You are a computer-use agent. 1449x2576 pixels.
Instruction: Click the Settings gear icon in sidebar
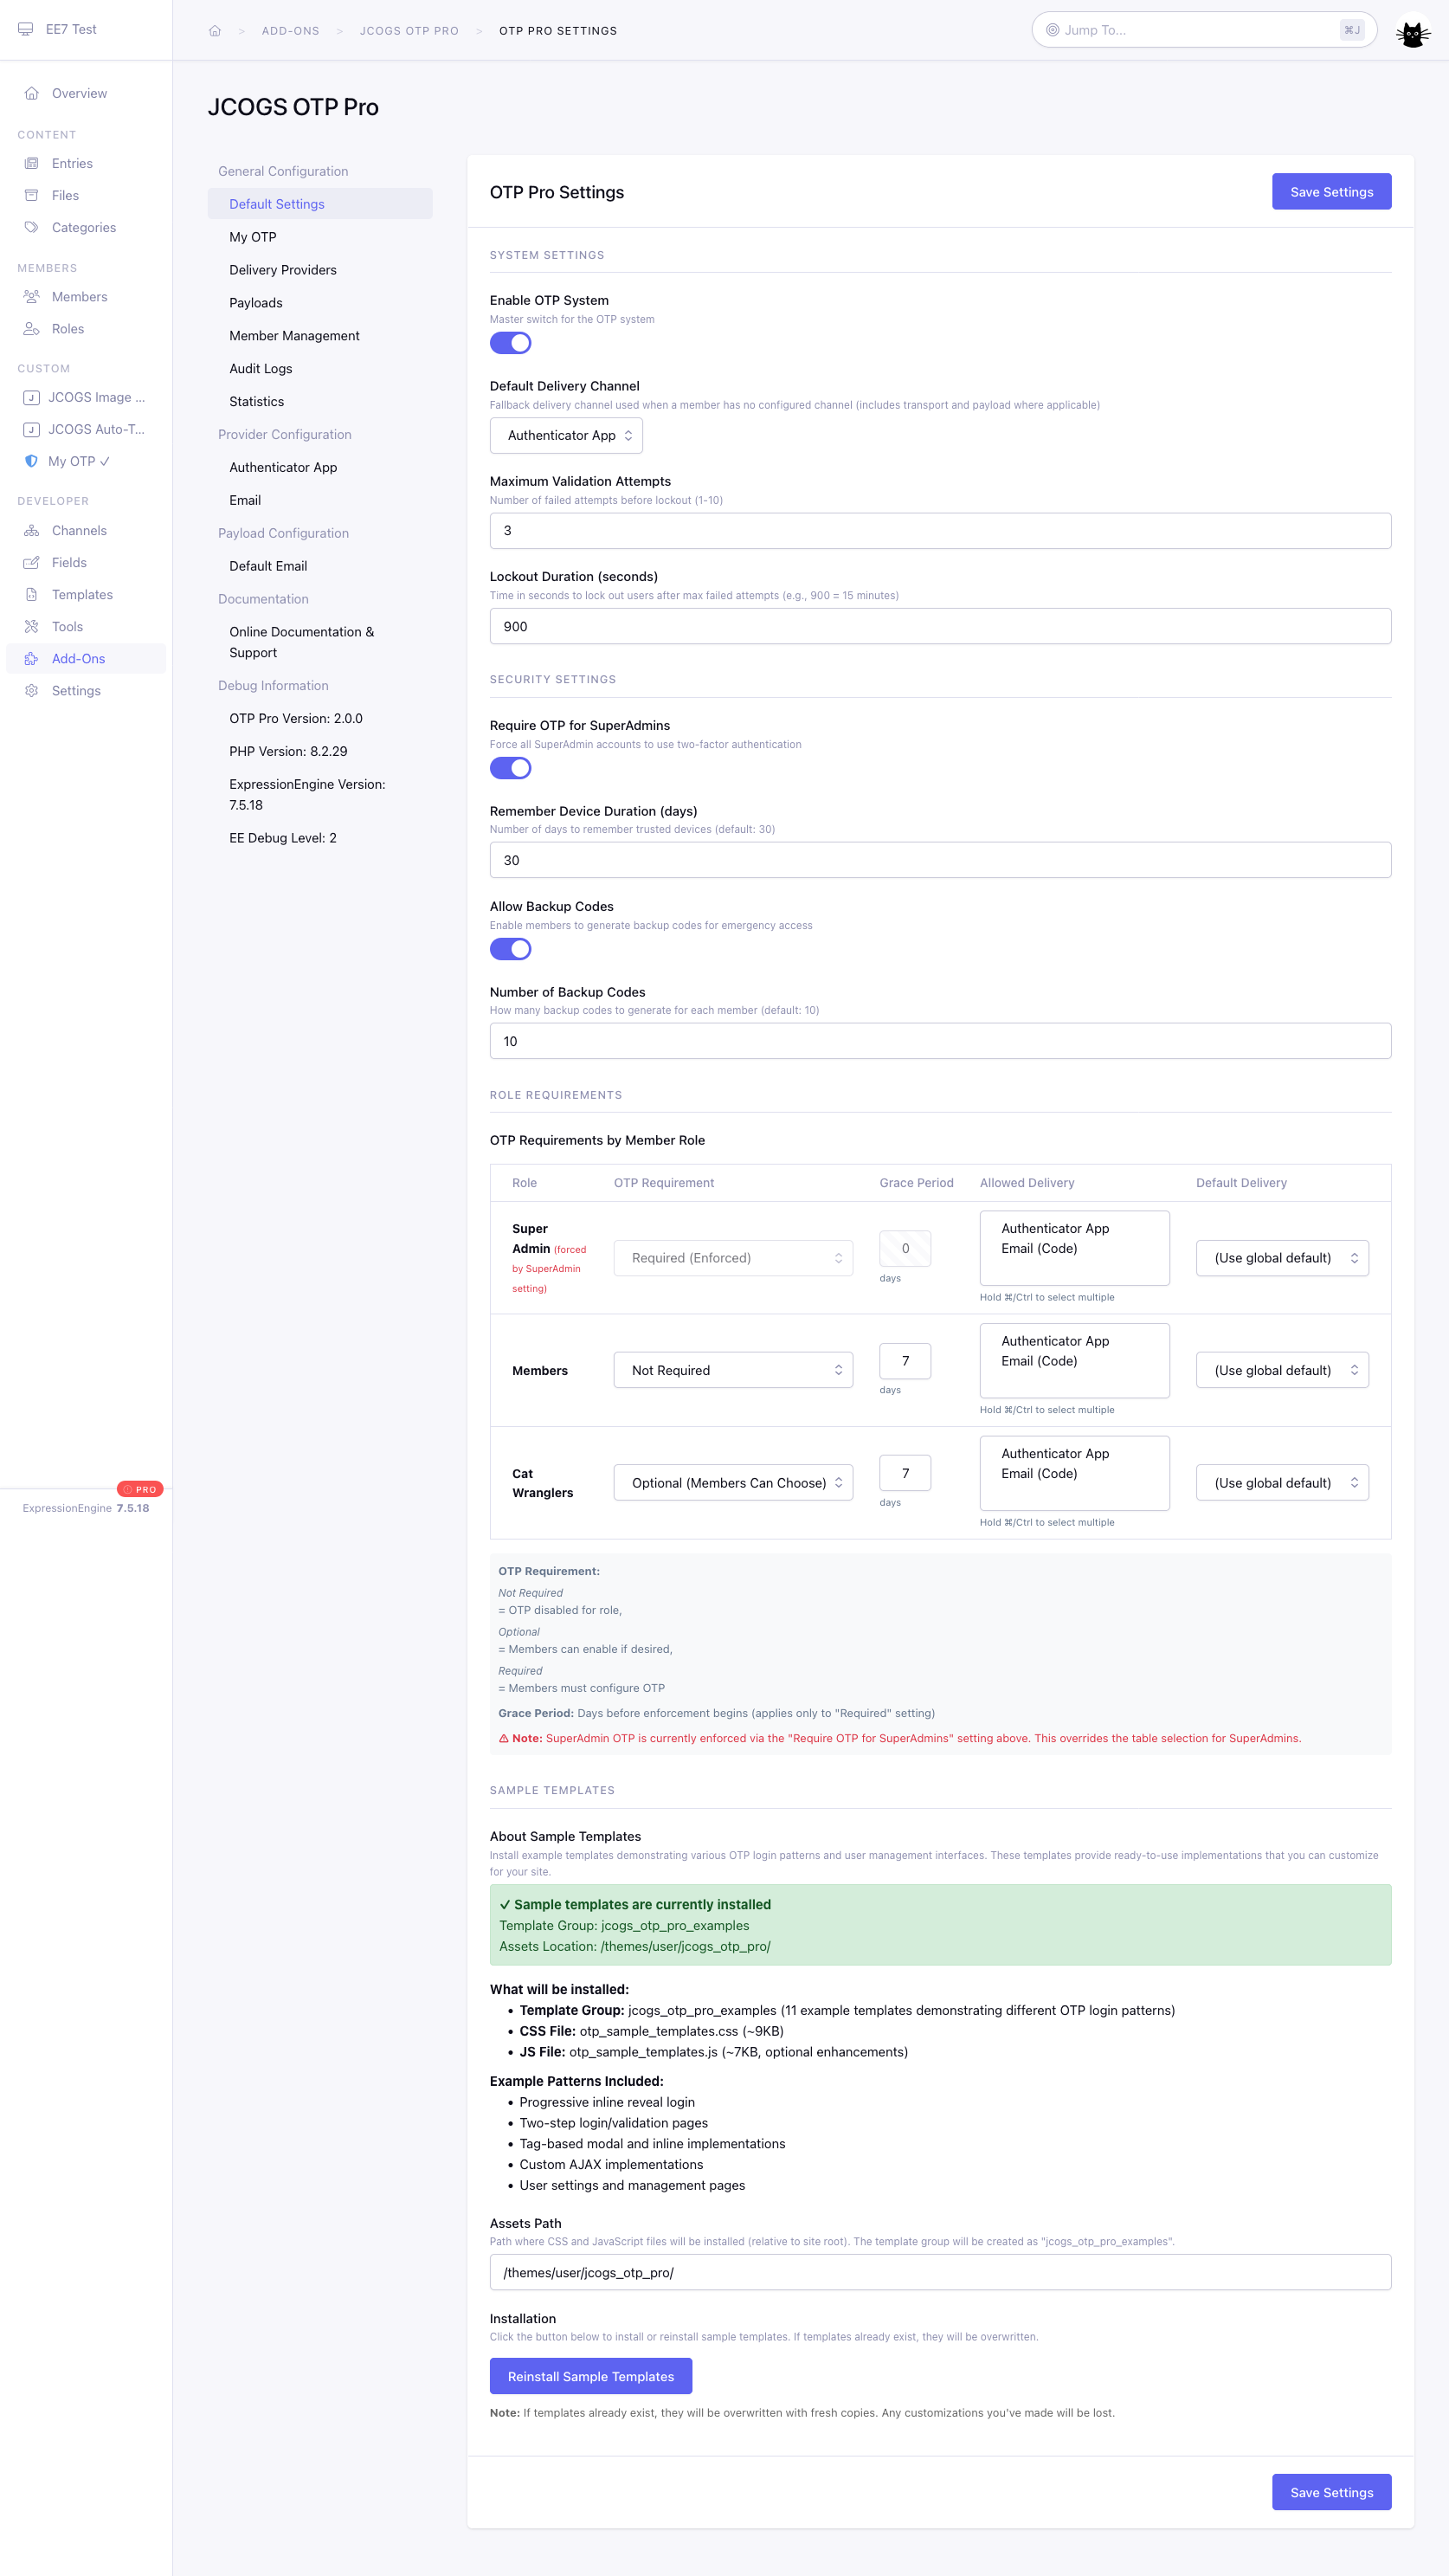(32, 691)
